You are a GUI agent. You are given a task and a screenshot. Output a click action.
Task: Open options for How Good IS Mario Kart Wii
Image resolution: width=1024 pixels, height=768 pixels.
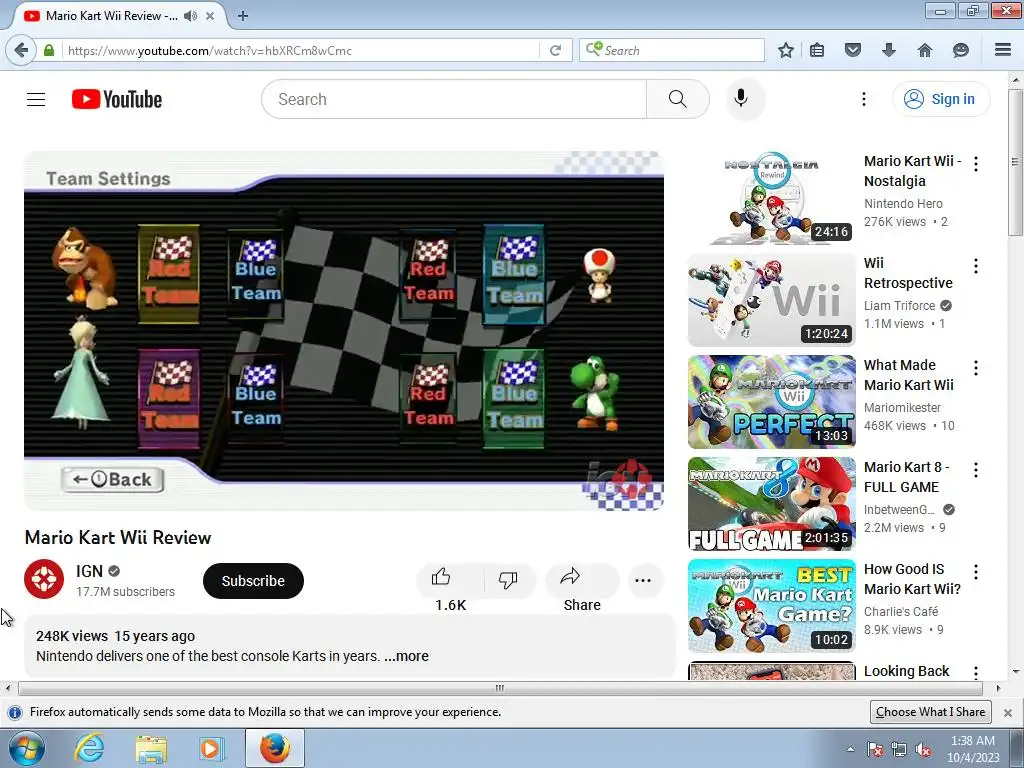(976, 572)
